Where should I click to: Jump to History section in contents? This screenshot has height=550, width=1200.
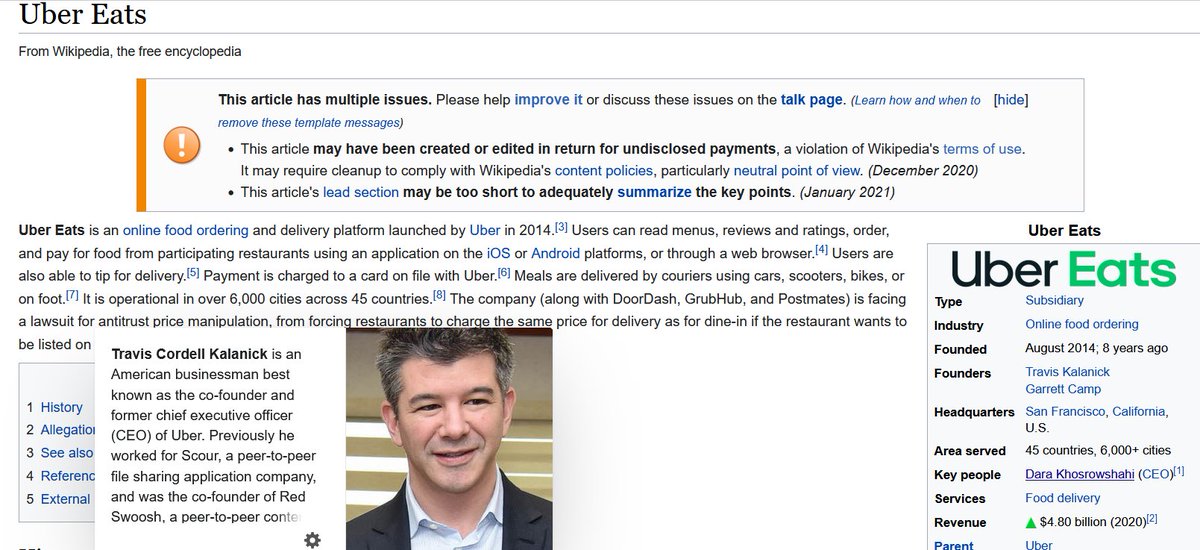coord(61,407)
